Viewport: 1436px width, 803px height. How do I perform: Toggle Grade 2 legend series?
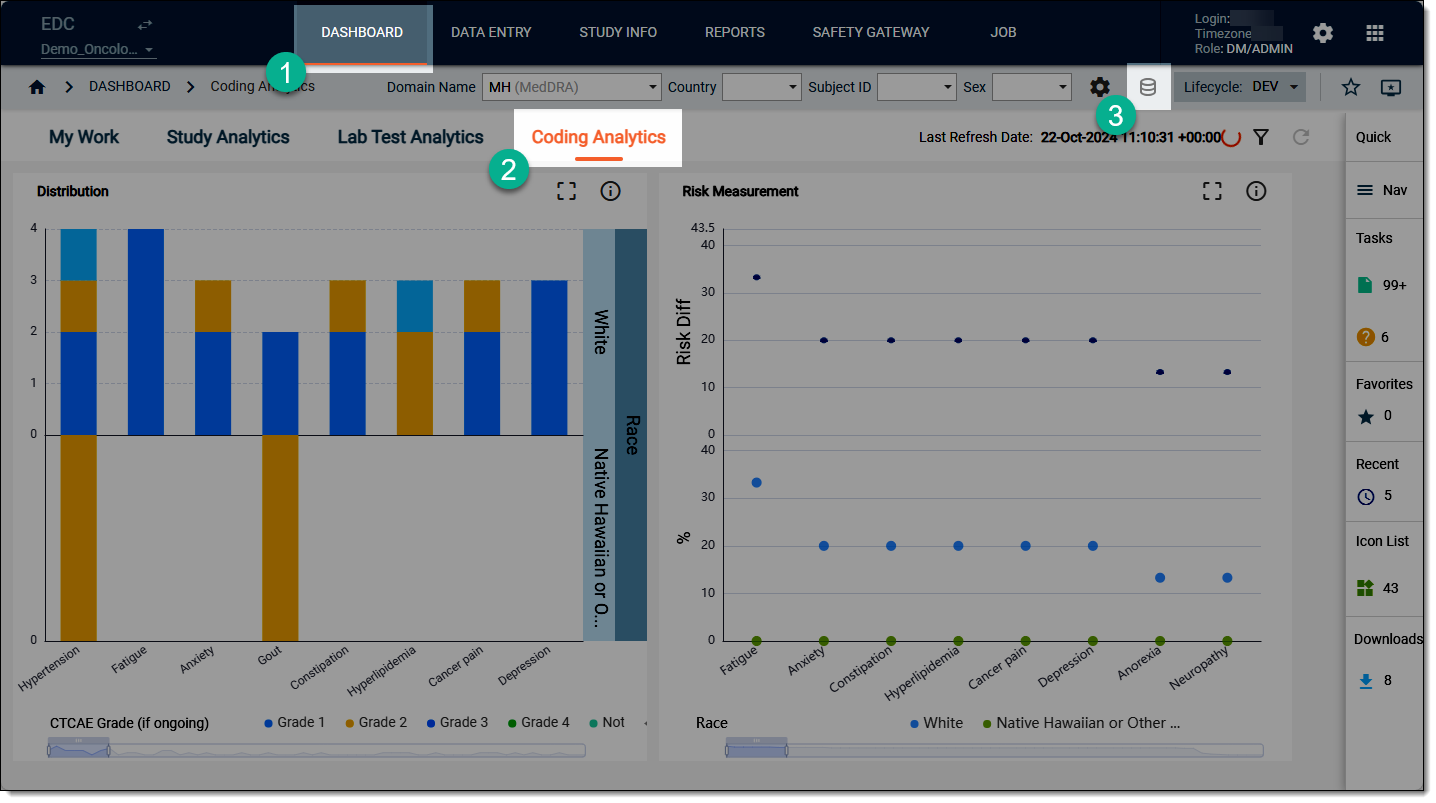(x=376, y=722)
